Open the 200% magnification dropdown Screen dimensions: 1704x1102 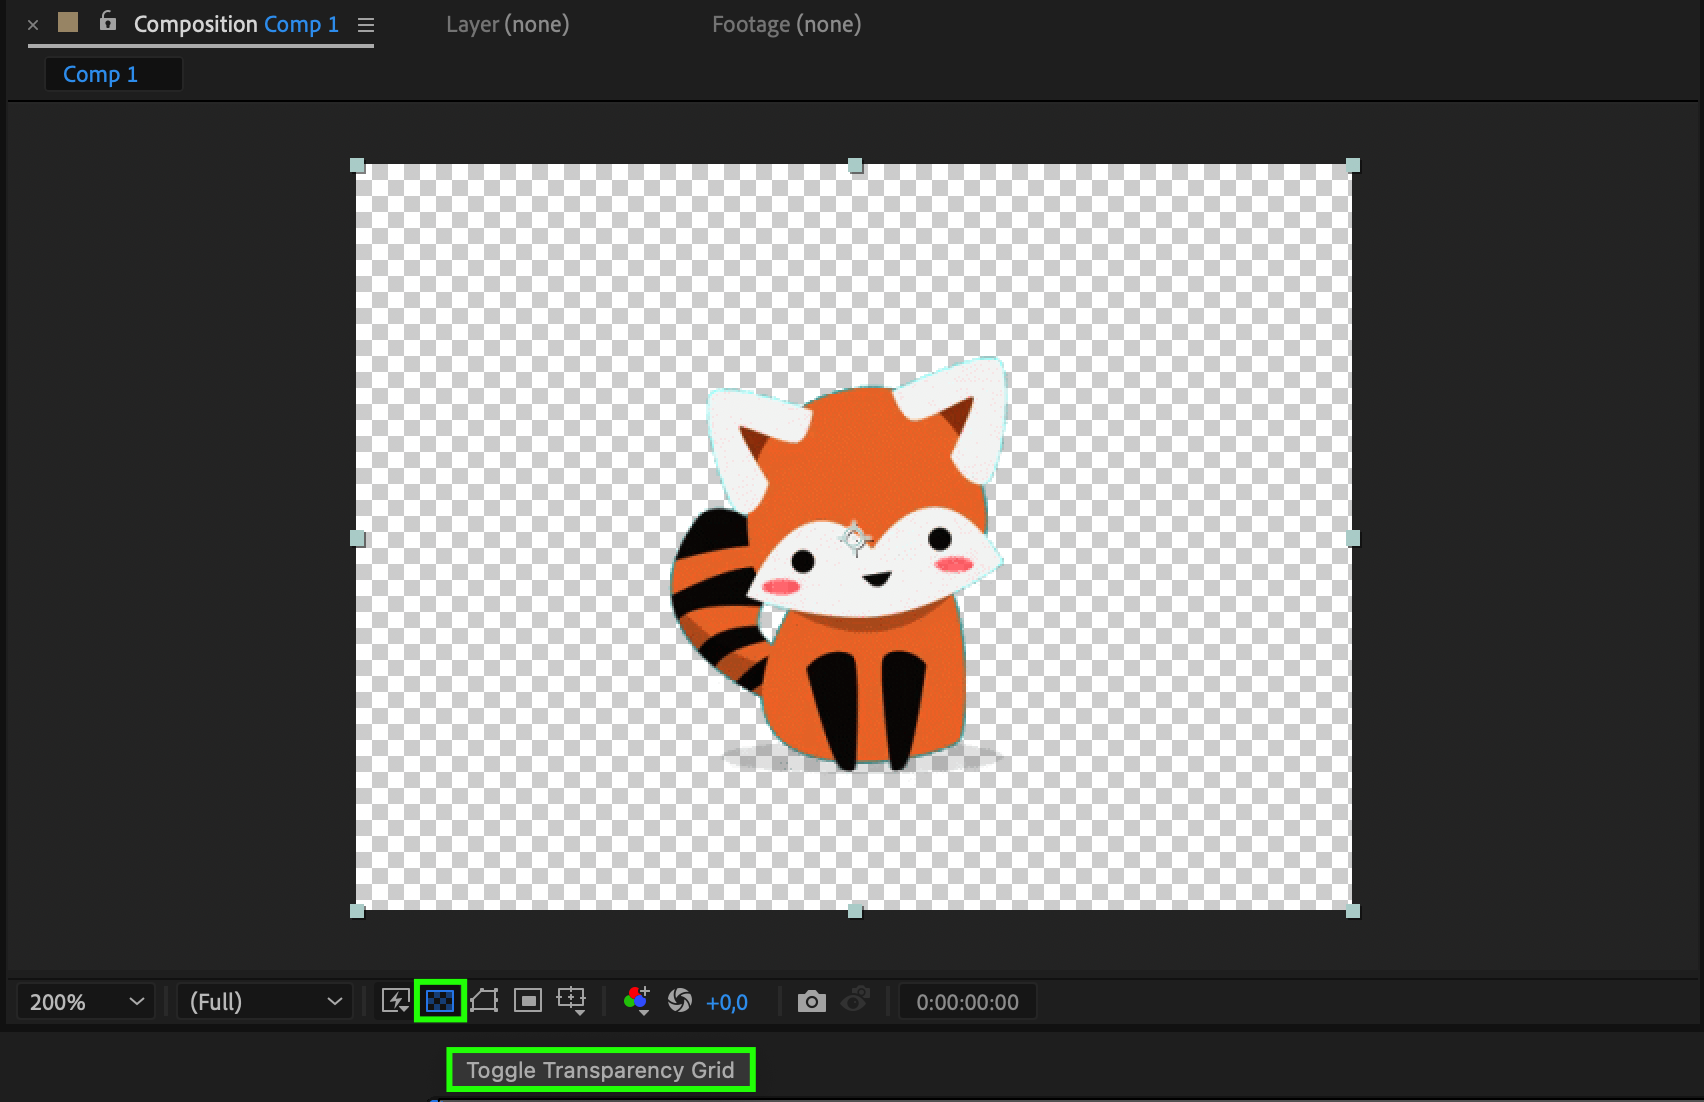click(x=86, y=1002)
